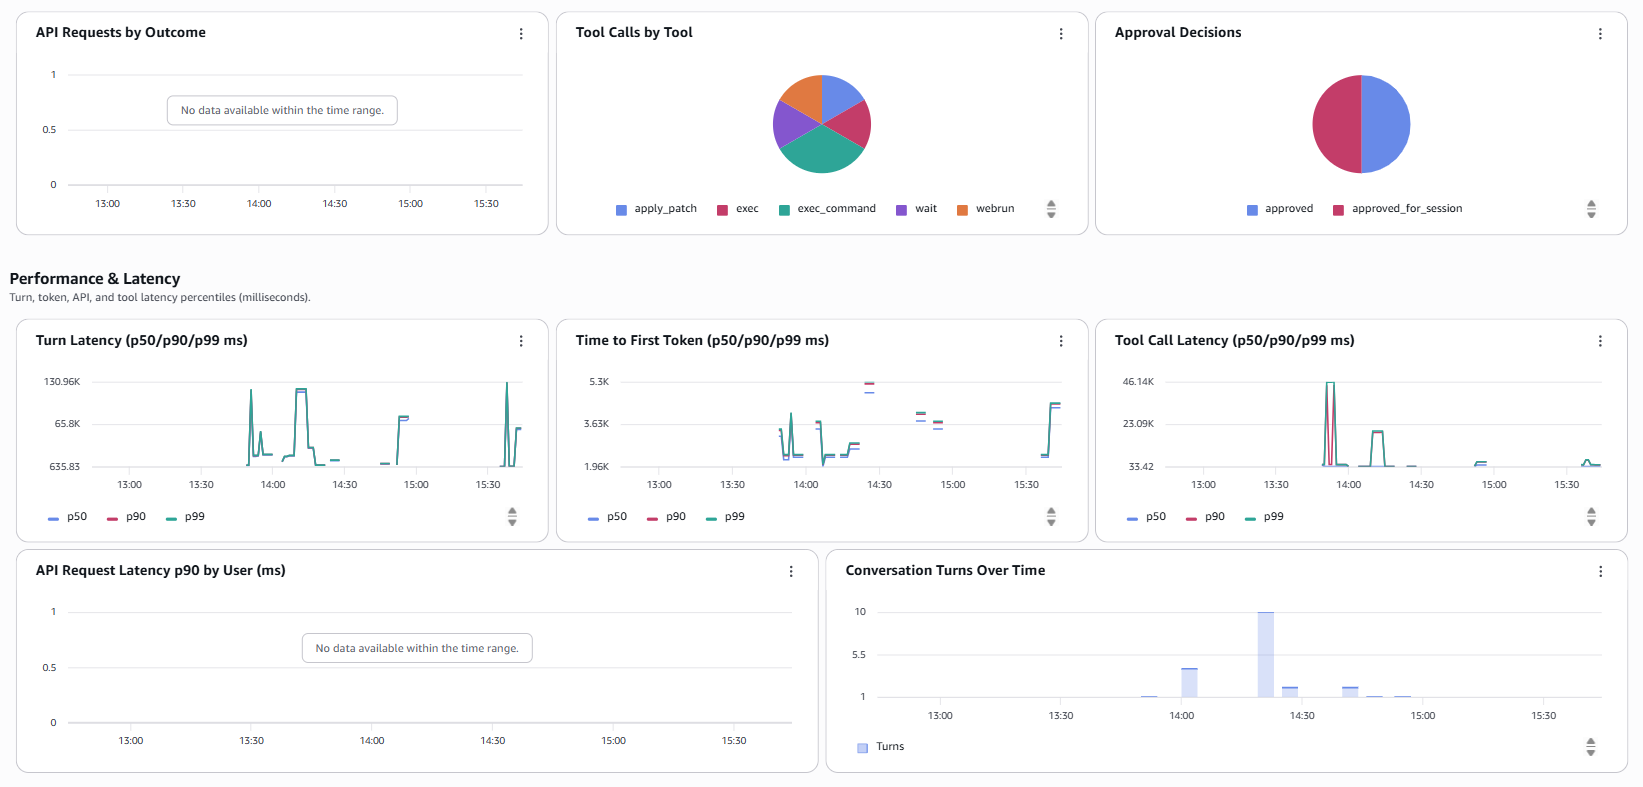Toggle the exec legend entry in Tool Calls
This screenshot has height=787, width=1643.
tap(738, 209)
